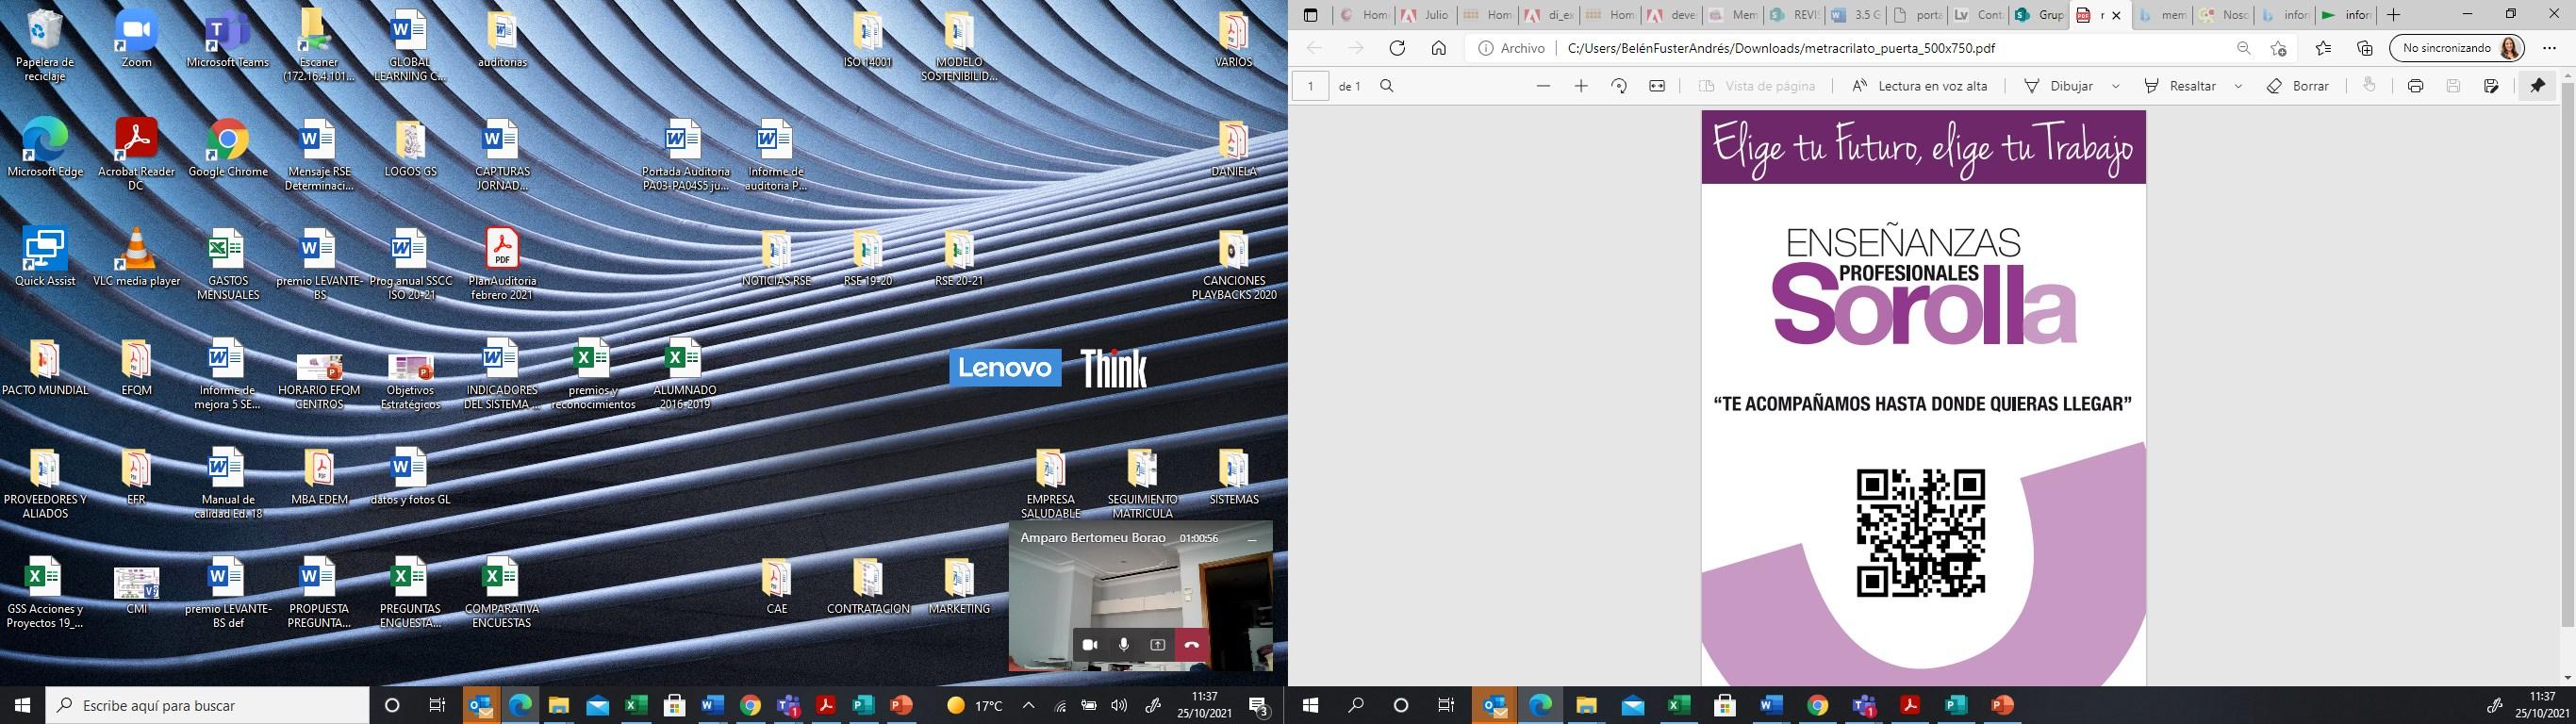Select the HORARIO EFQM CENTROS presentation

click(x=319, y=383)
